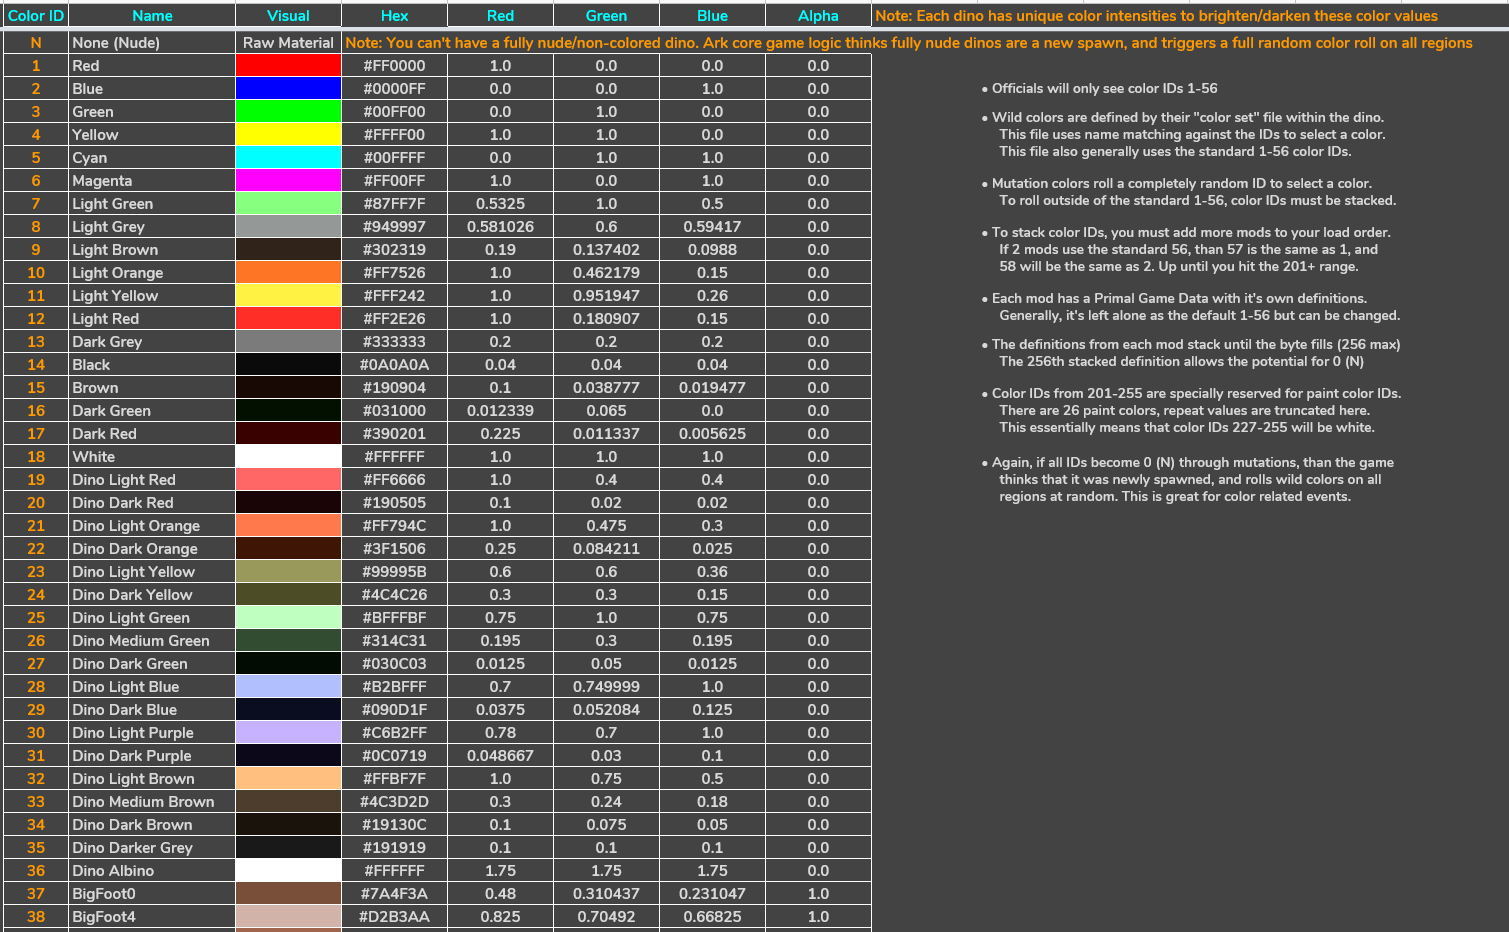This screenshot has height=932, width=1509.
Task: Select the Name column header
Action: [x=152, y=15]
